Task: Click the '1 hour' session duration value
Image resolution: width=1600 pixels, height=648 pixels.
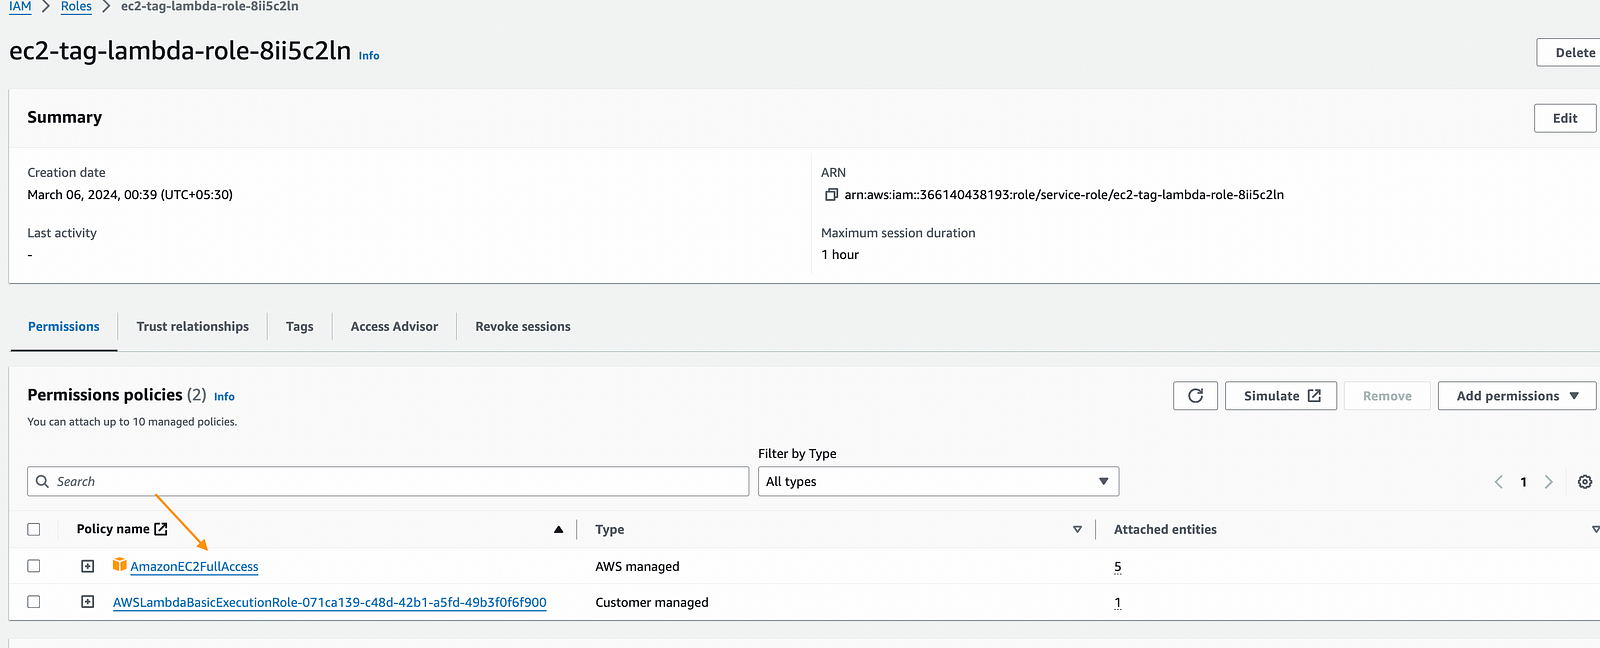Action: click(x=840, y=255)
